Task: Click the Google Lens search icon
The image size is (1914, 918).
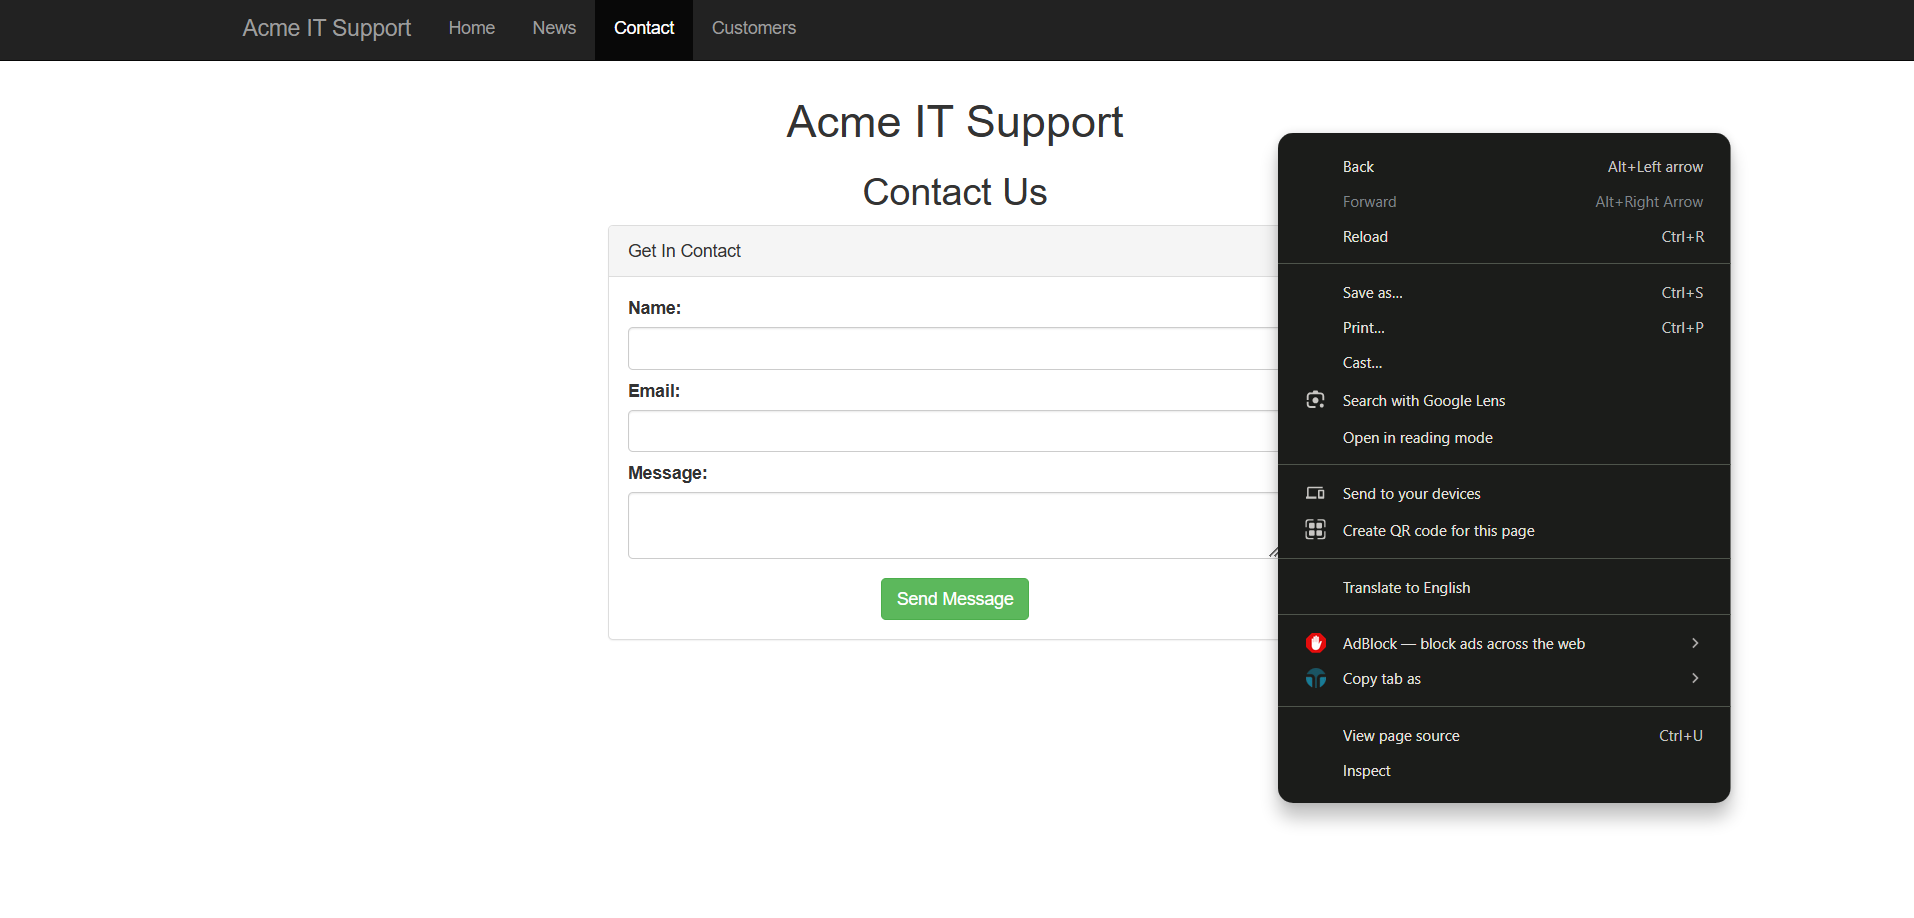Action: click(1315, 400)
